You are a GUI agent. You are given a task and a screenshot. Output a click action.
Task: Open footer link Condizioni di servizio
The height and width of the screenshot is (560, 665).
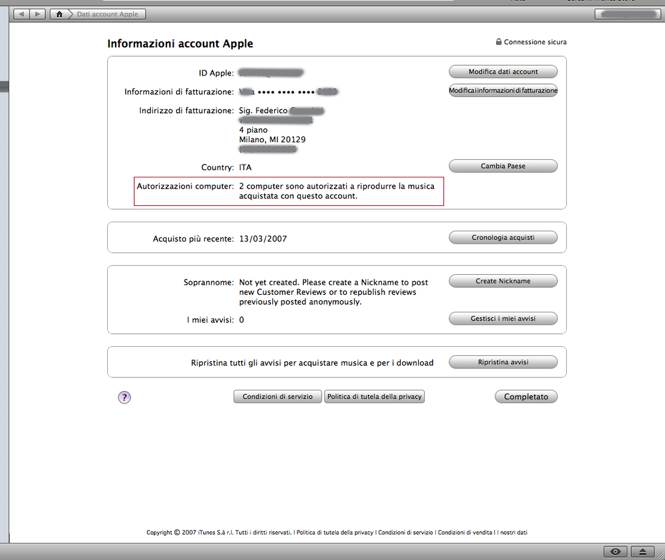(405, 532)
